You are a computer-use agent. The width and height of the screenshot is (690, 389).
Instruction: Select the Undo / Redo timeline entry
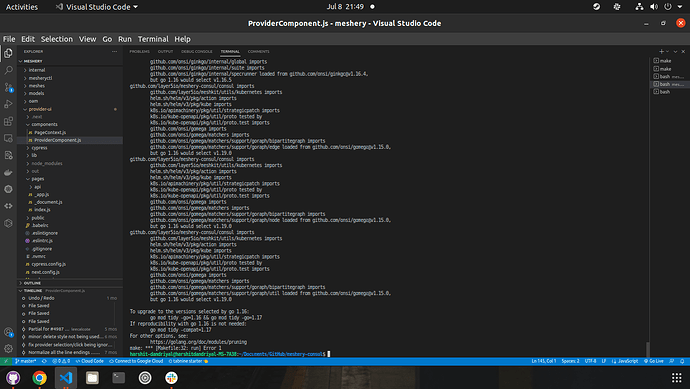tap(70, 298)
